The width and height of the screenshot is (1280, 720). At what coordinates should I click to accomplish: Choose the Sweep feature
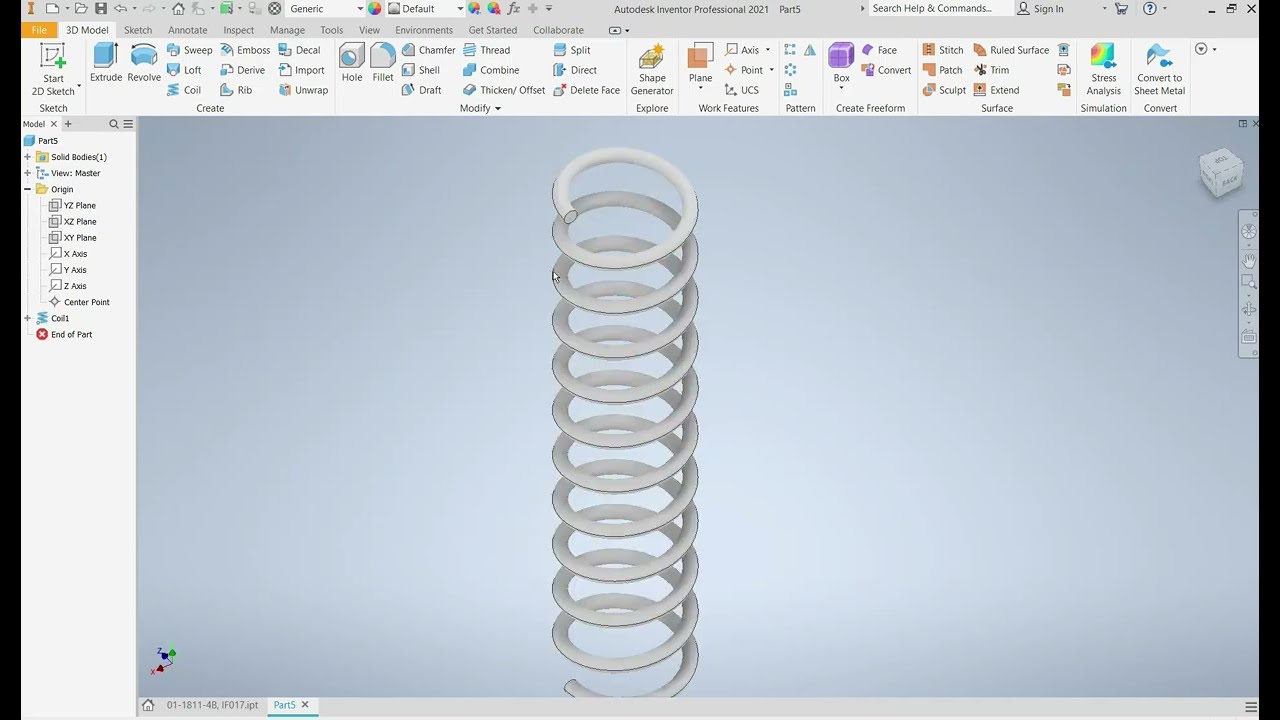click(x=190, y=50)
